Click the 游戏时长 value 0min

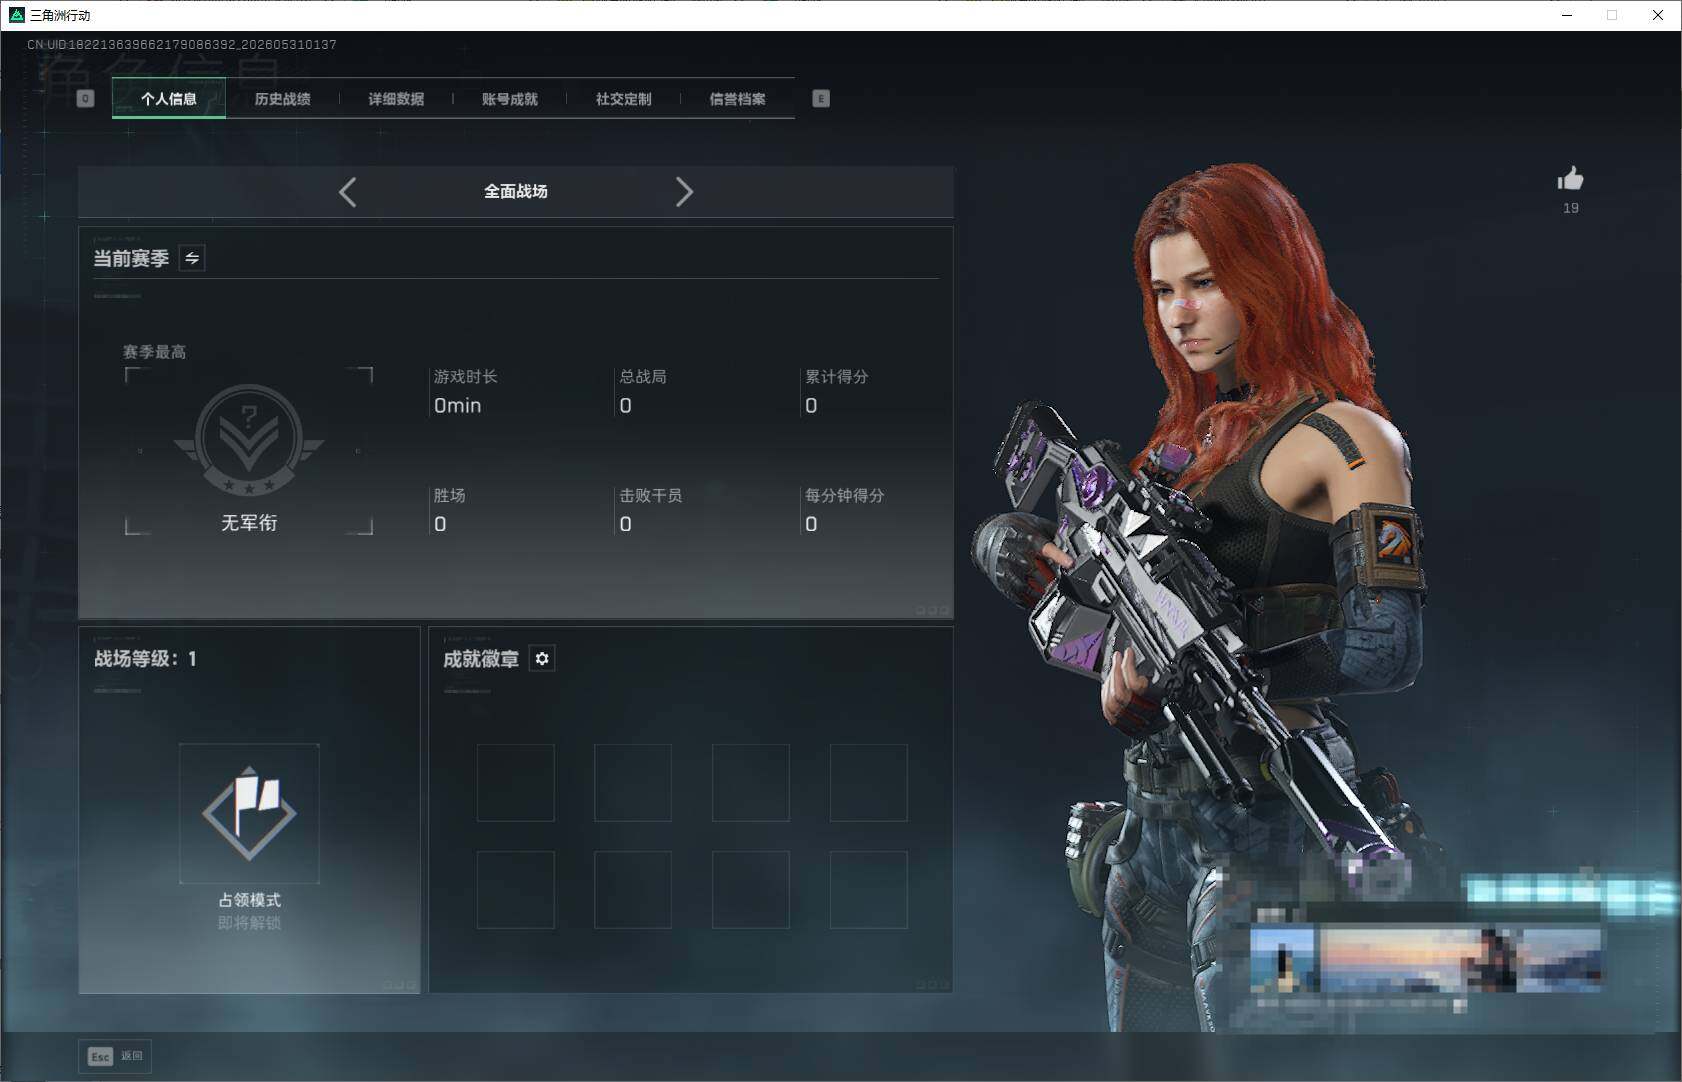pyautogui.click(x=457, y=405)
